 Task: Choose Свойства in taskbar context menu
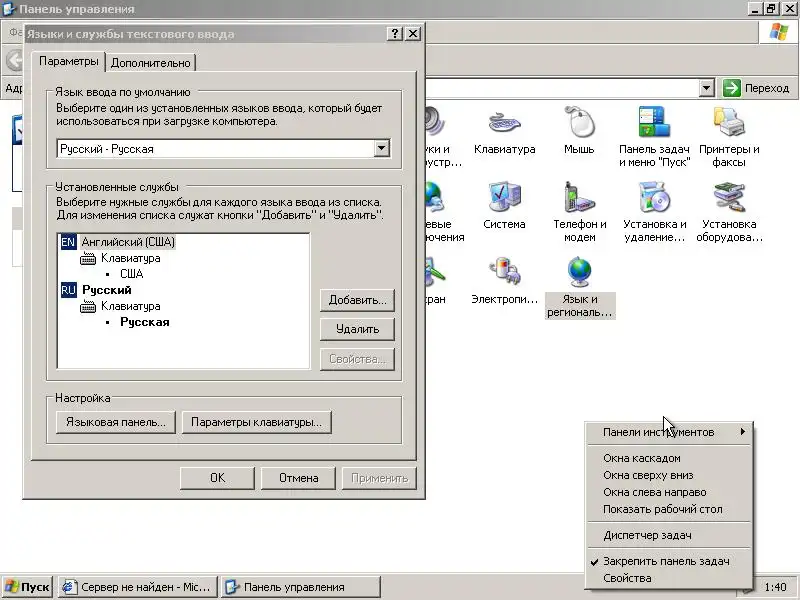coord(669,578)
